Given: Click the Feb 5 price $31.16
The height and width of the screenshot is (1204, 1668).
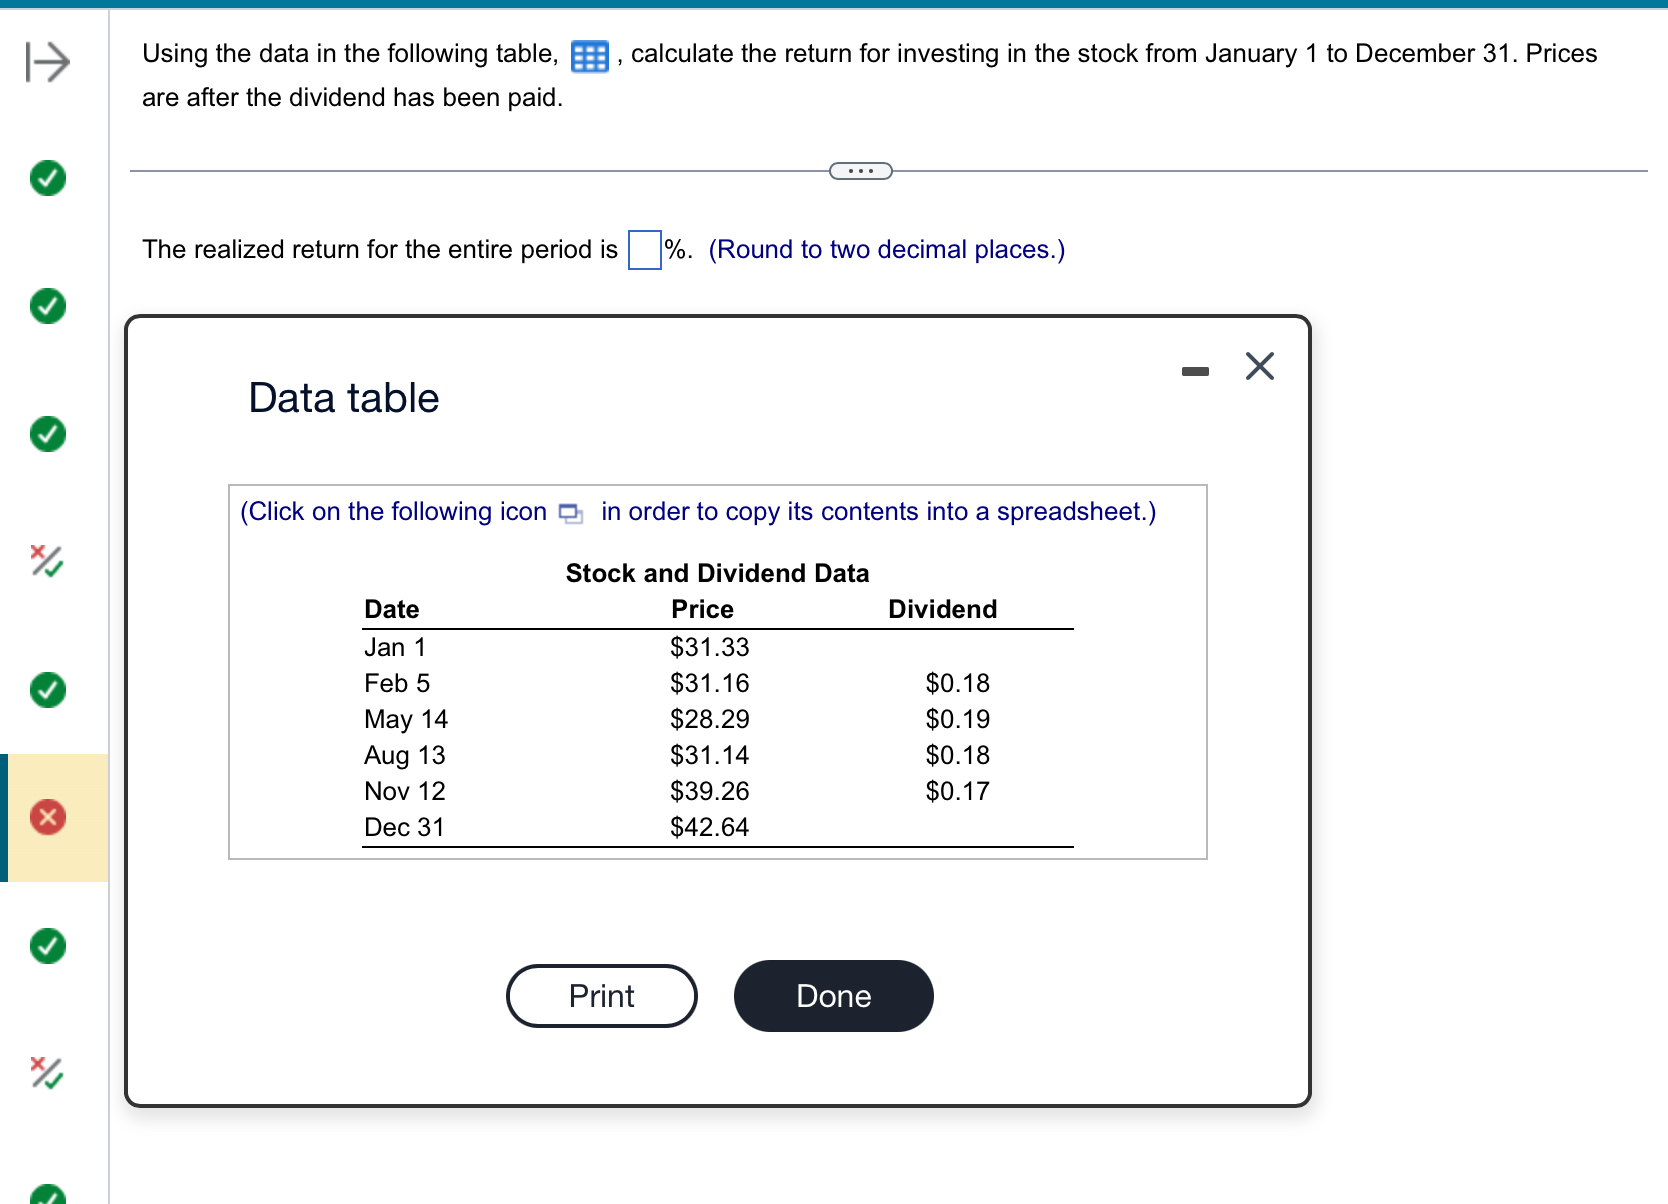Looking at the screenshot, I should 710,684.
